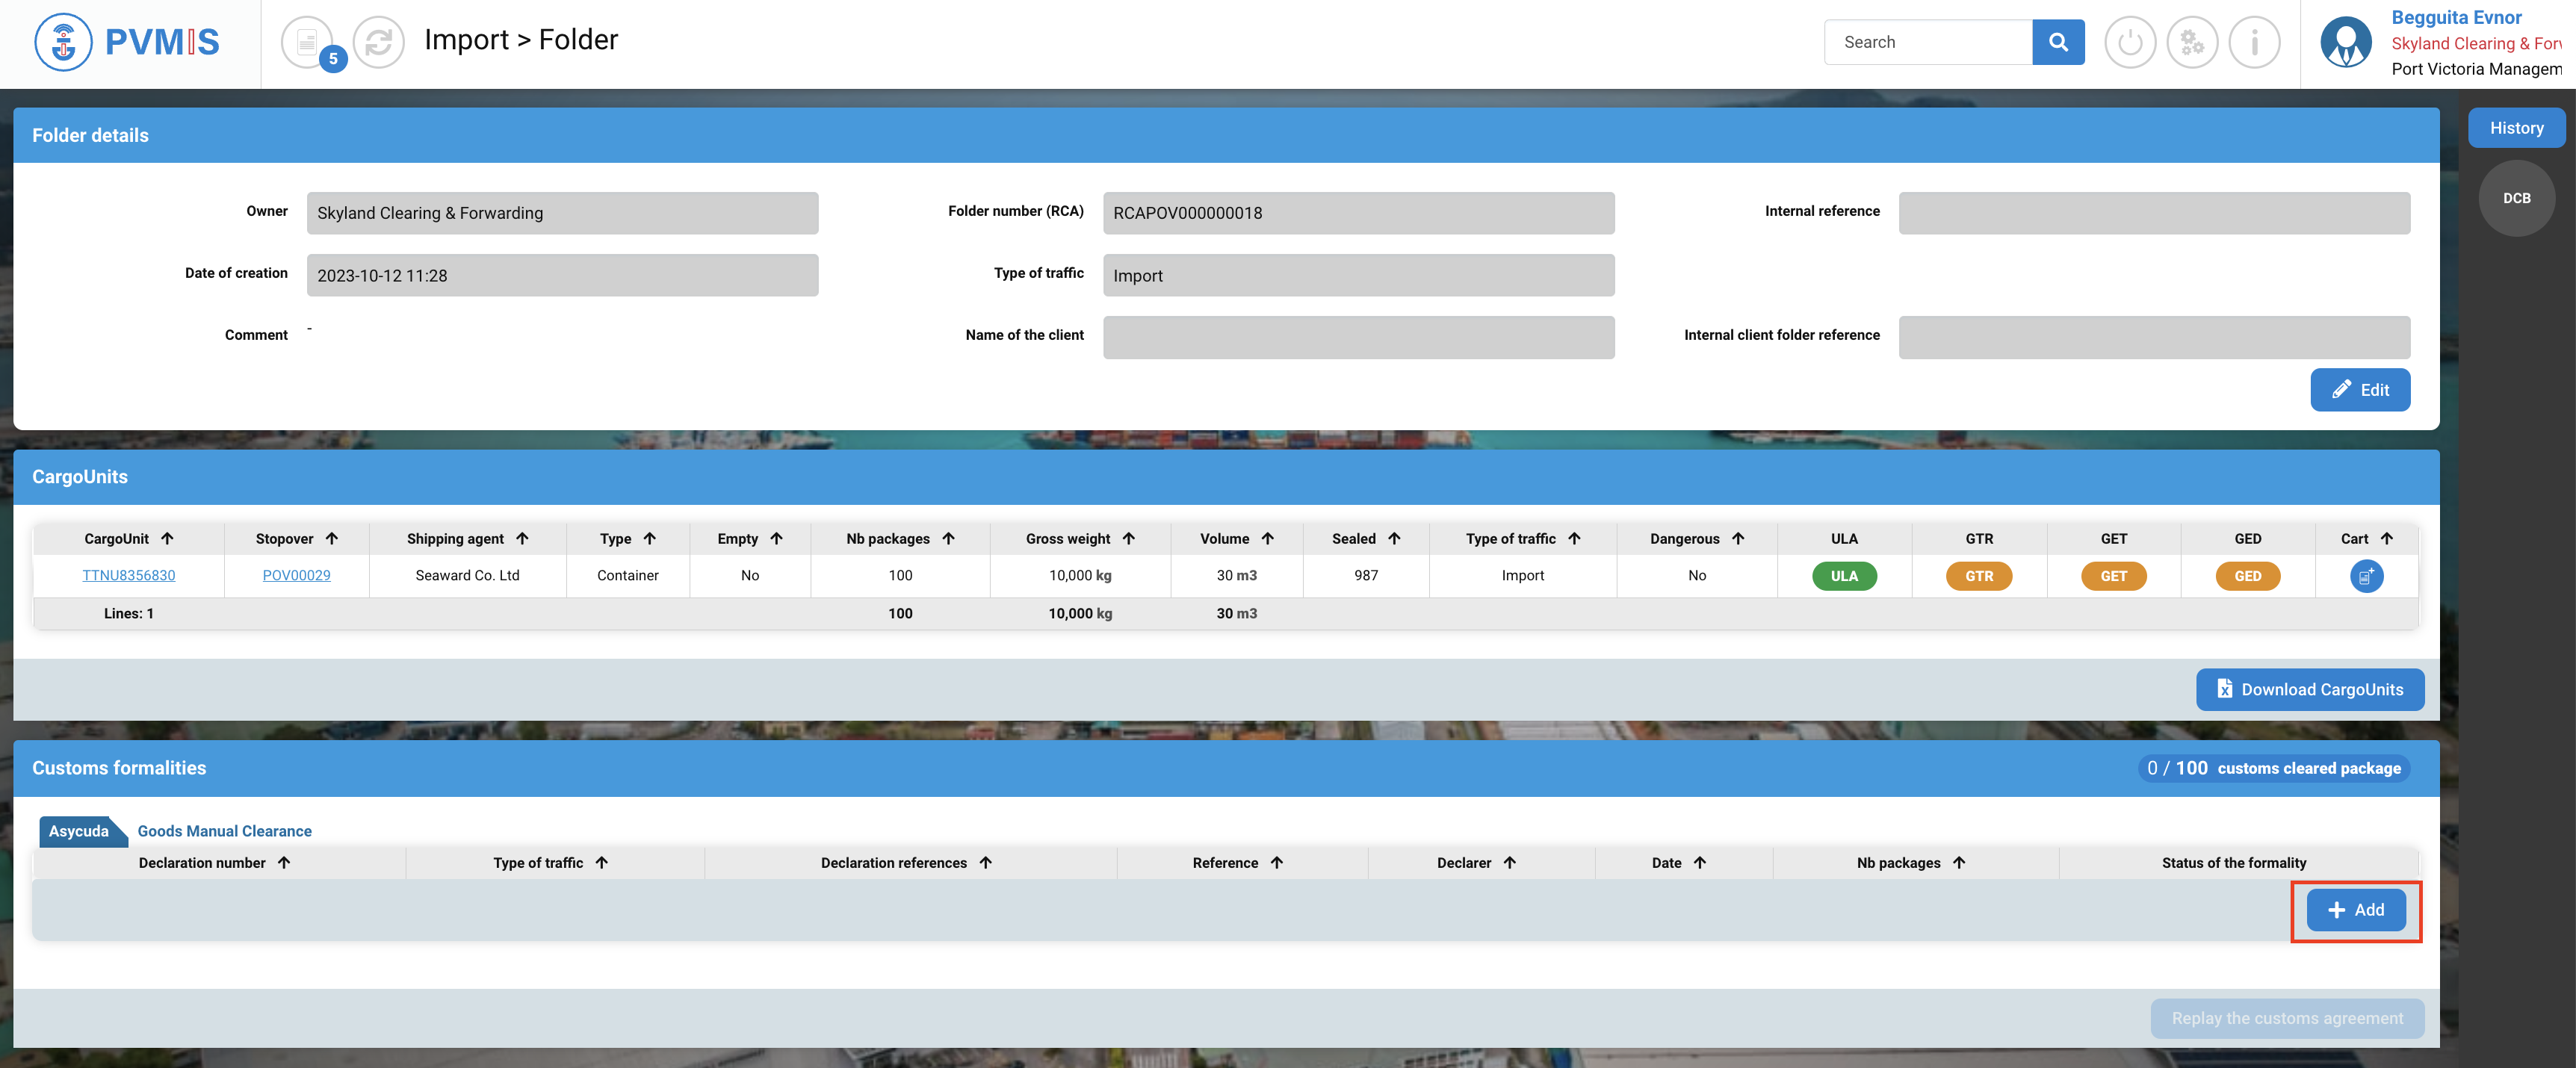Add TTNU8356830 to cart icon
Viewport: 2576px width, 1068px height.
pyautogui.click(x=2366, y=576)
